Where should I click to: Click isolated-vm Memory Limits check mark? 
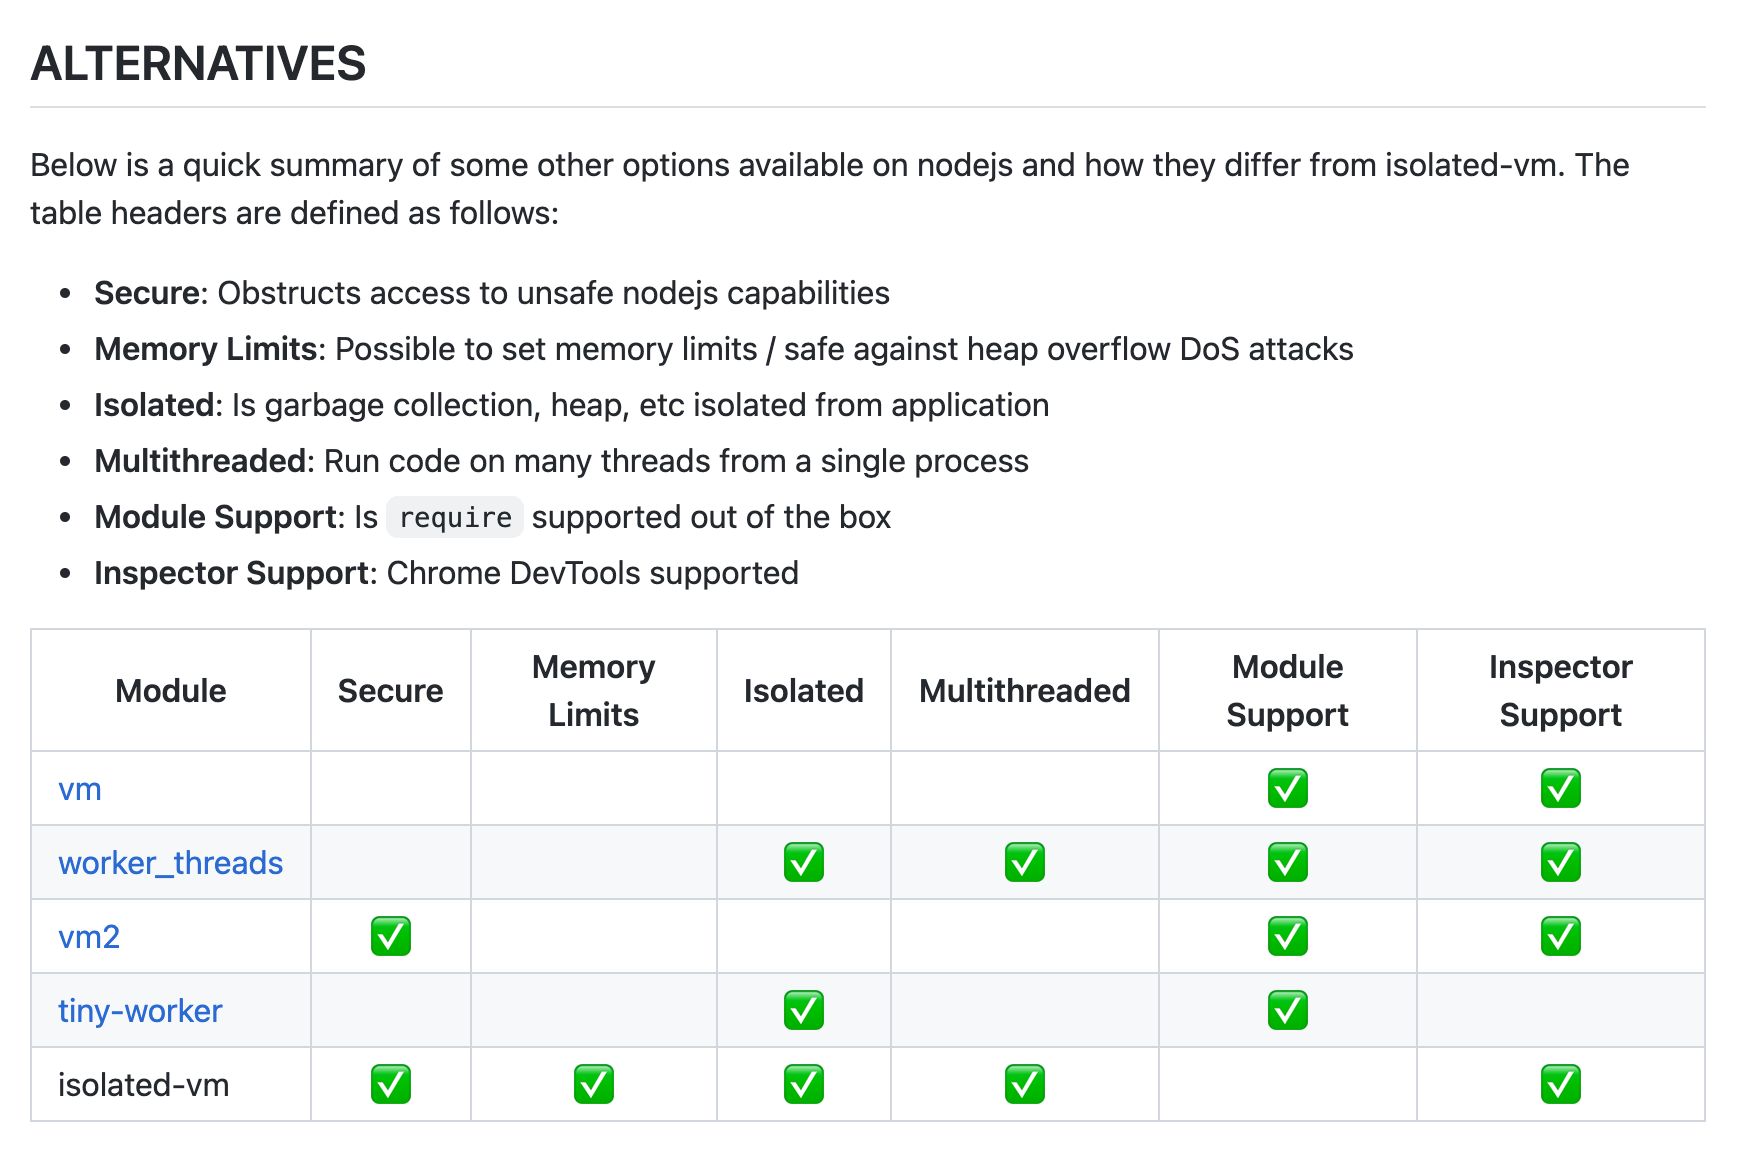(593, 1085)
